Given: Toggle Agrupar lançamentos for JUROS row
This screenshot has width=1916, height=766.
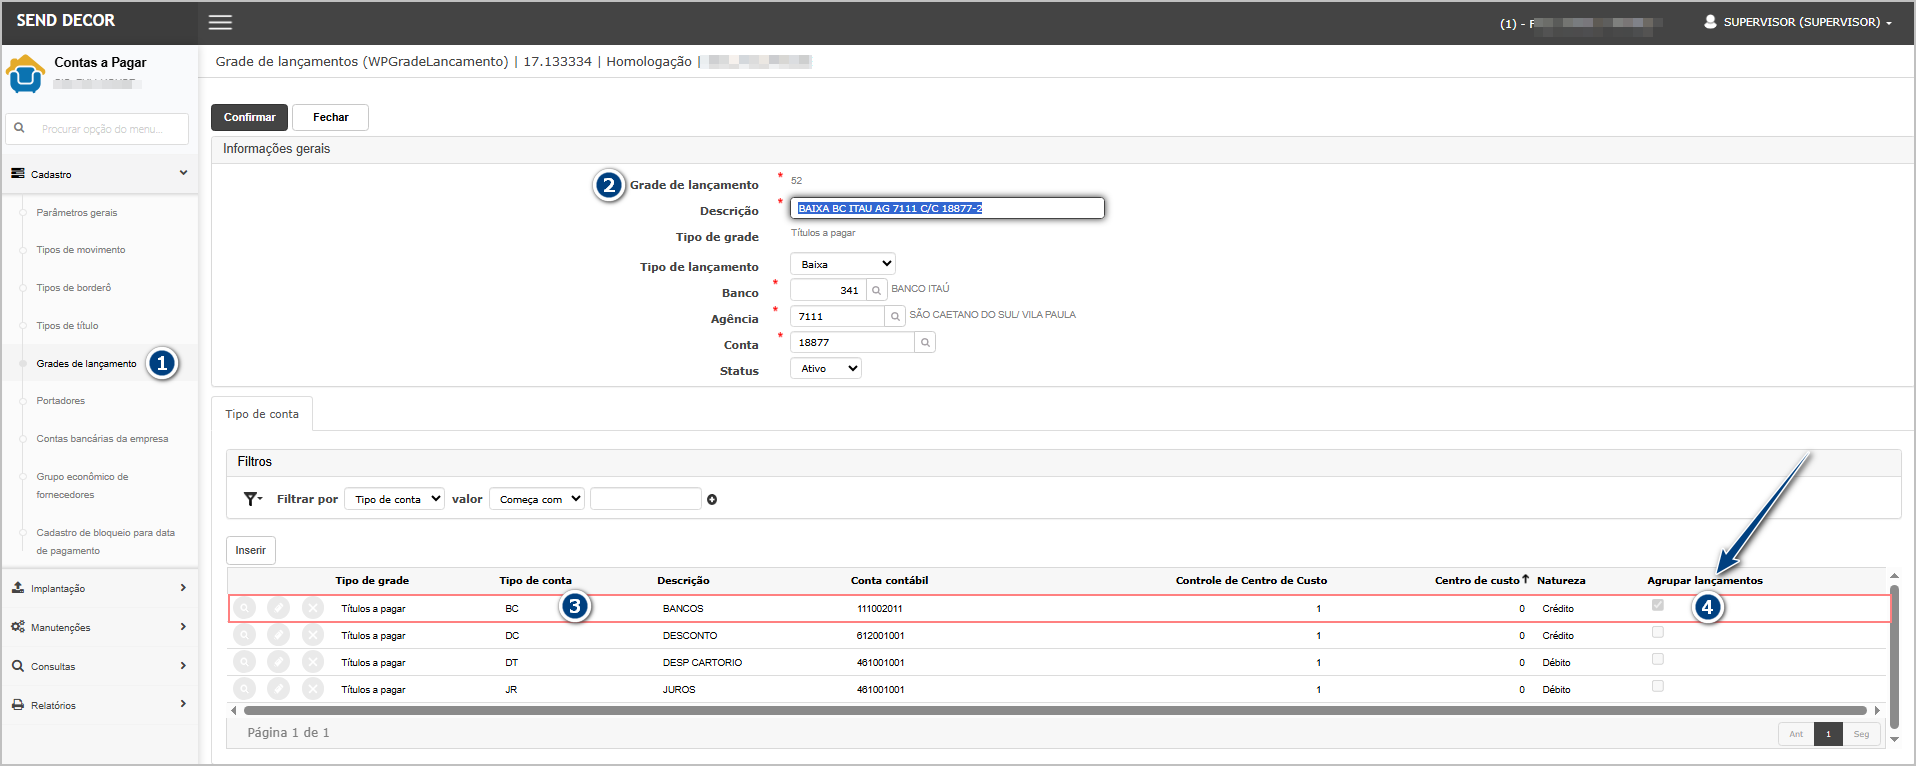Looking at the screenshot, I should pyautogui.click(x=1658, y=686).
